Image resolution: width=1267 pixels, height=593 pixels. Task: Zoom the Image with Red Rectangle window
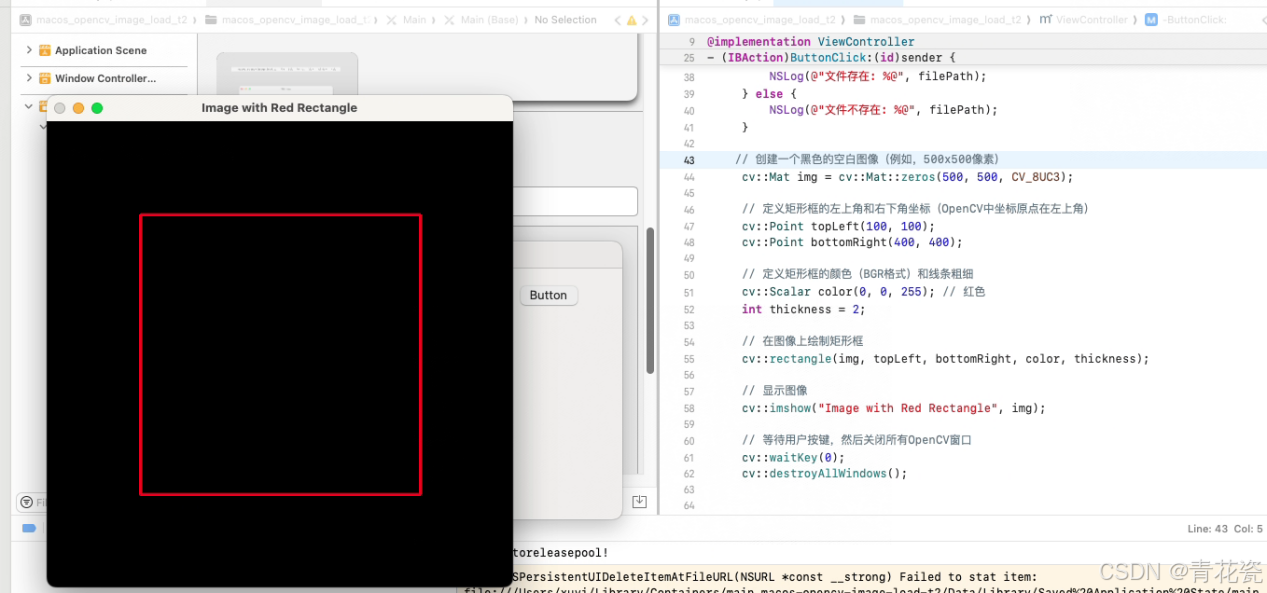click(97, 108)
